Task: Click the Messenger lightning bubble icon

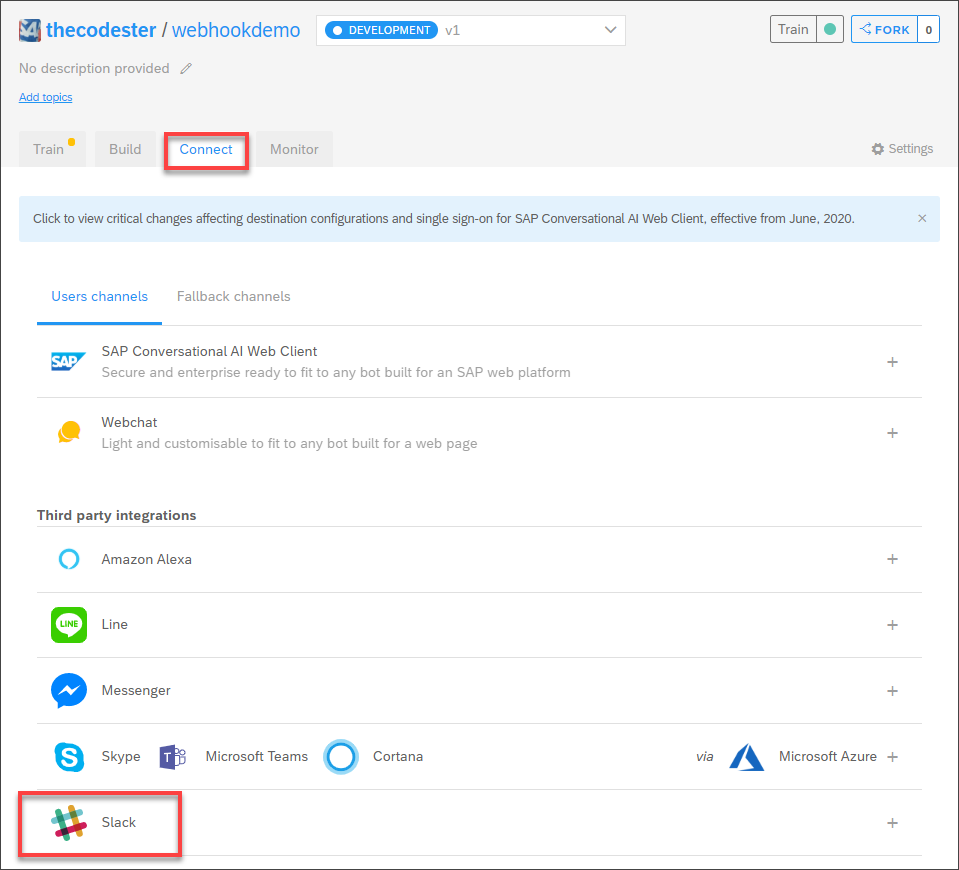Action: [69, 691]
